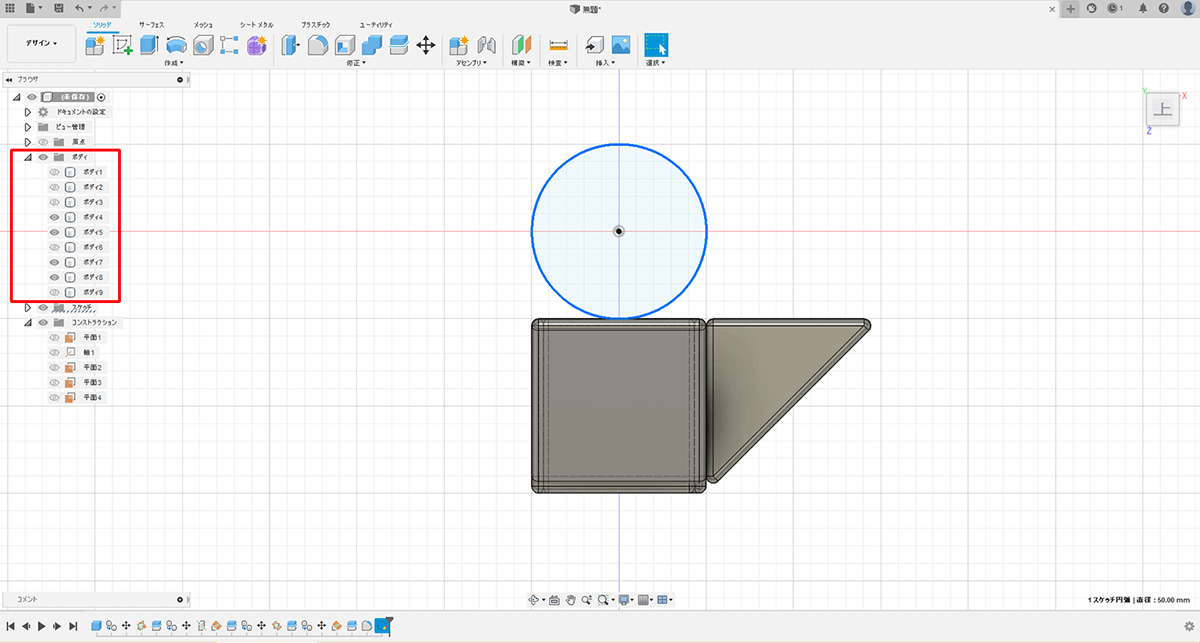Click the first timeline extrude feature

[97, 626]
